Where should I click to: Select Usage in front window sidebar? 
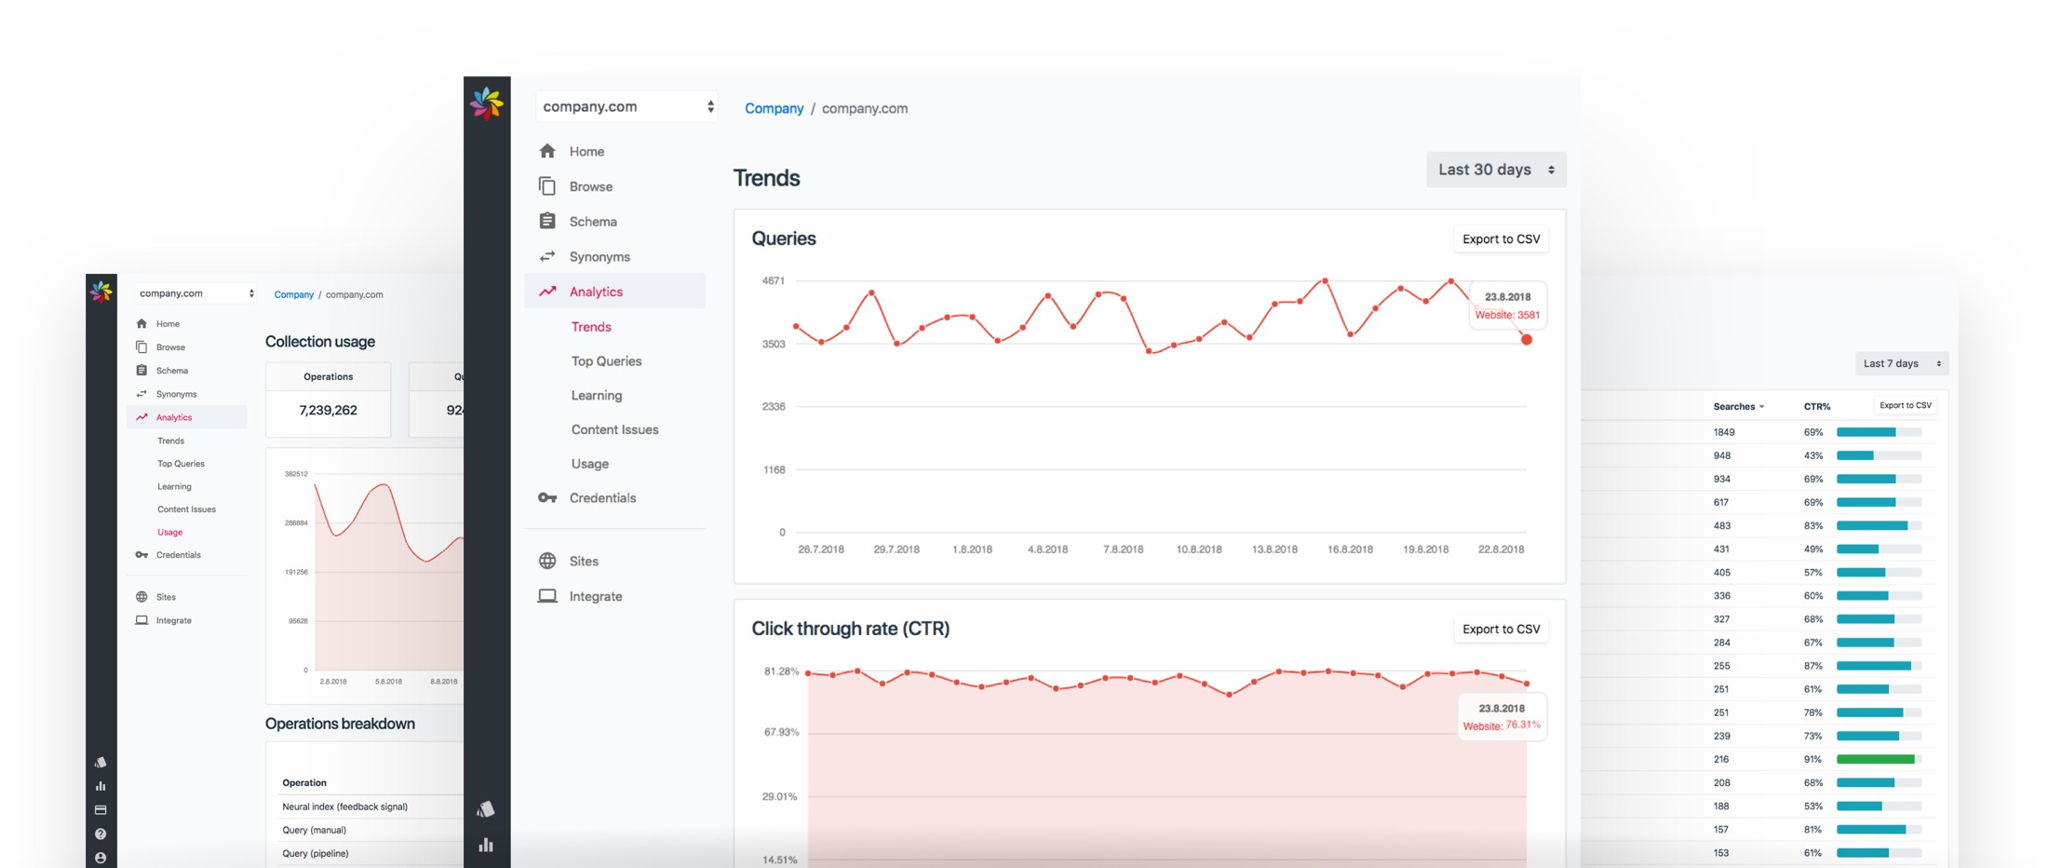(590, 463)
